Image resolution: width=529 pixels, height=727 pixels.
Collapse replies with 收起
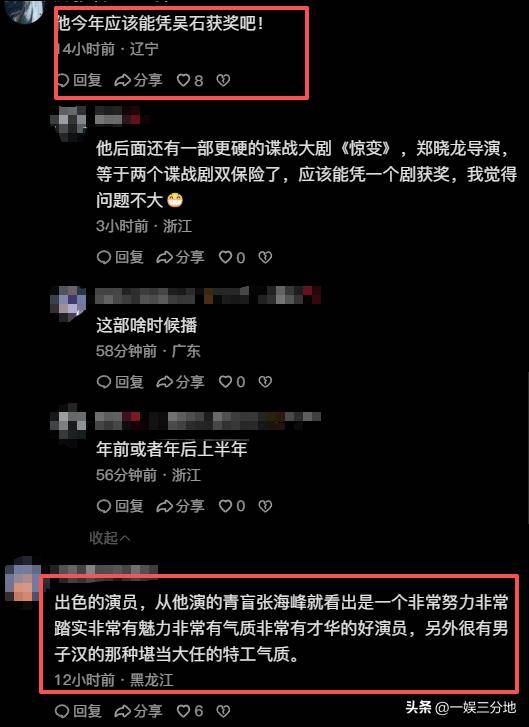coord(110,538)
